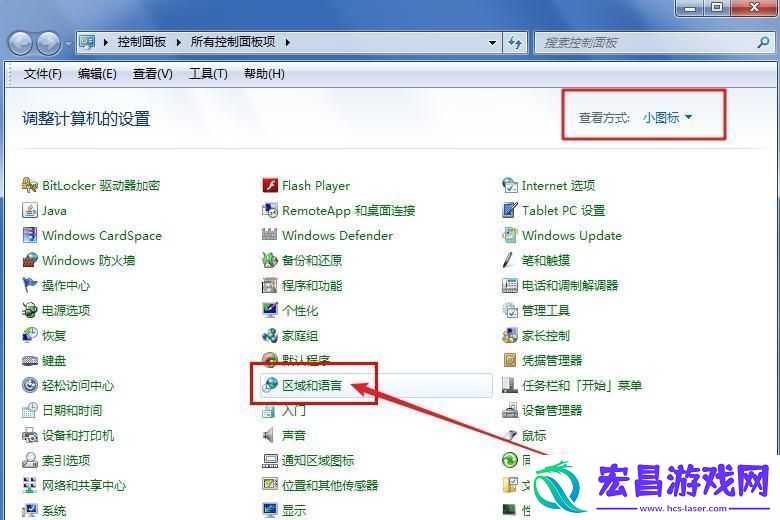Open the 家长控制 icon
This screenshot has width=780, height=520.
coord(509,335)
